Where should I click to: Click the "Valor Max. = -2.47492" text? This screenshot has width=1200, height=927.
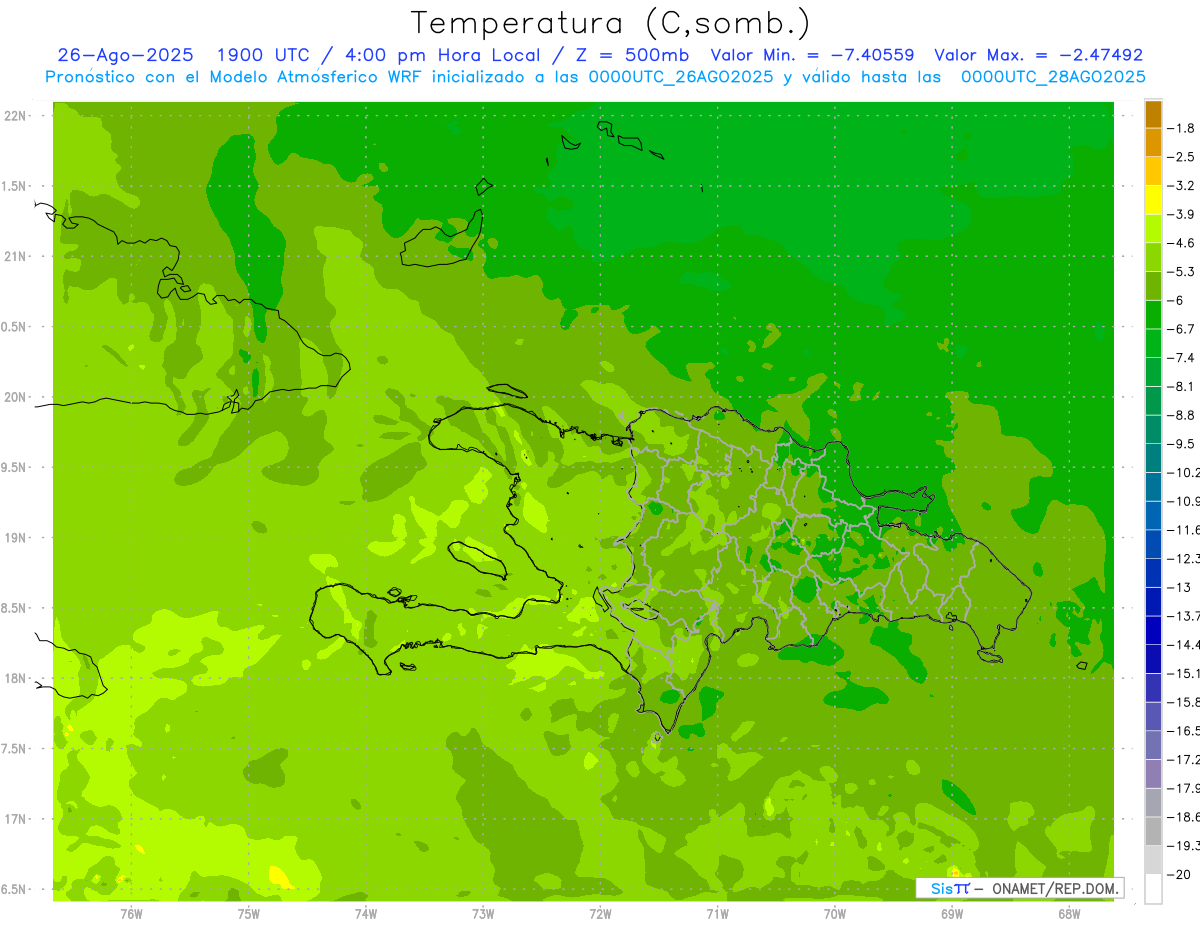[x=1039, y=56]
